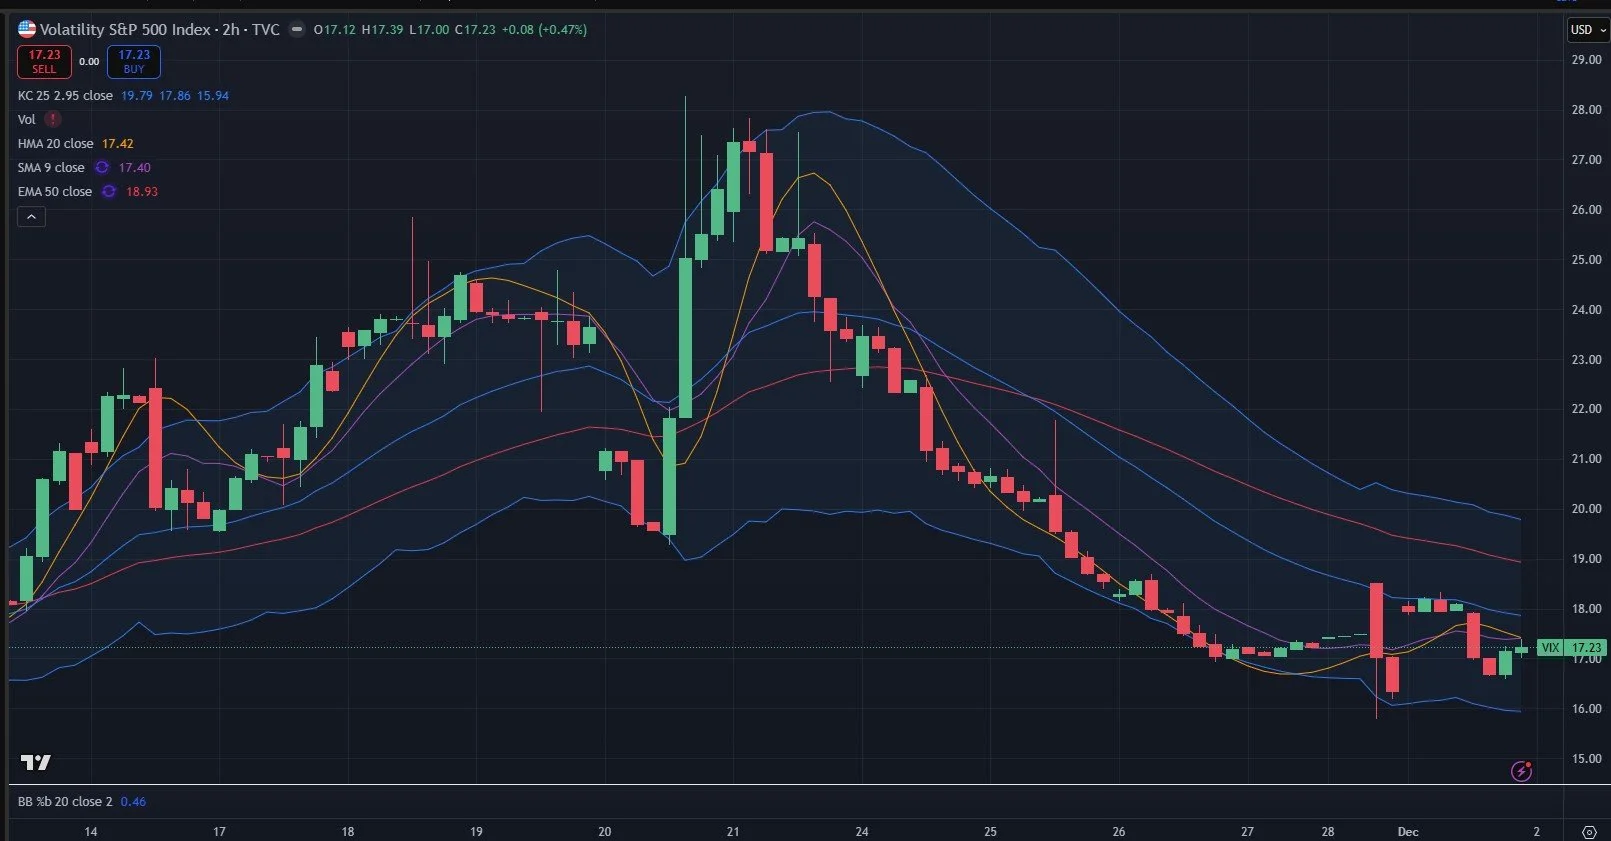Click the 16.00 price axis label
This screenshot has height=841, width=1611.
(x=1586, y=709)
